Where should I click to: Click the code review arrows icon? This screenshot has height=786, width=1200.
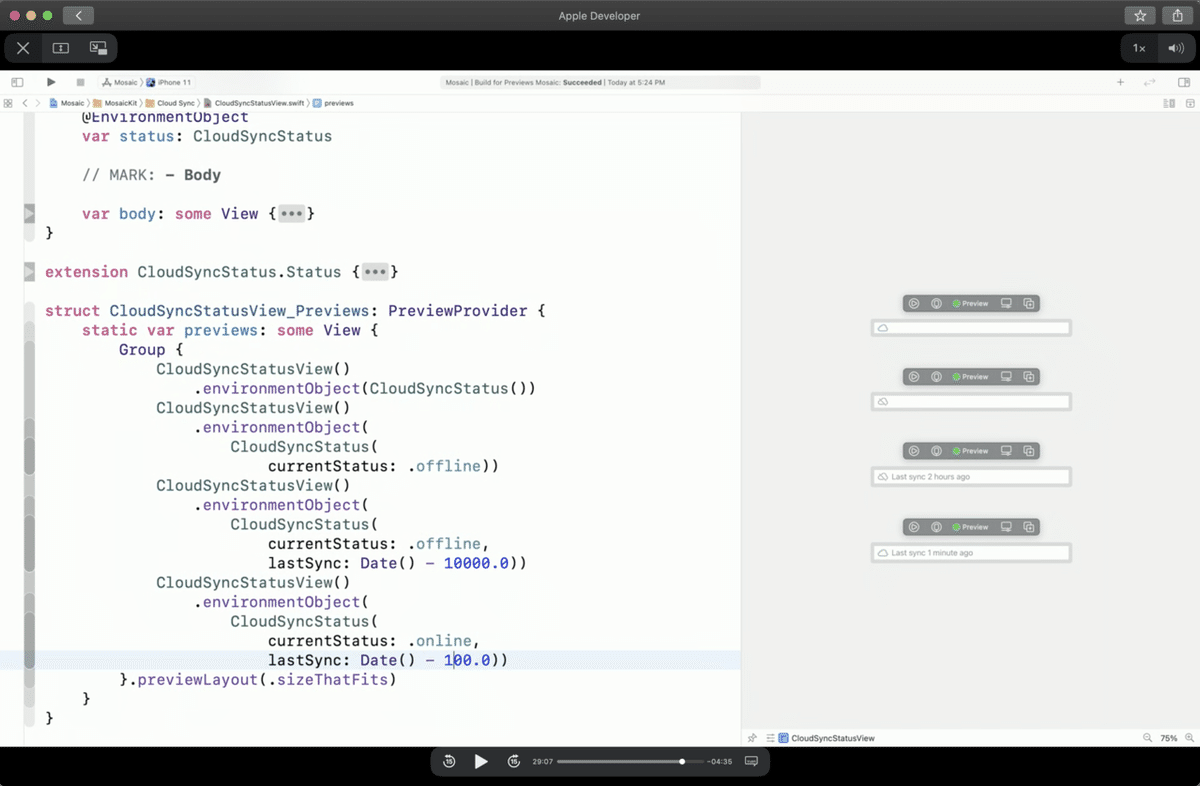1150,82
